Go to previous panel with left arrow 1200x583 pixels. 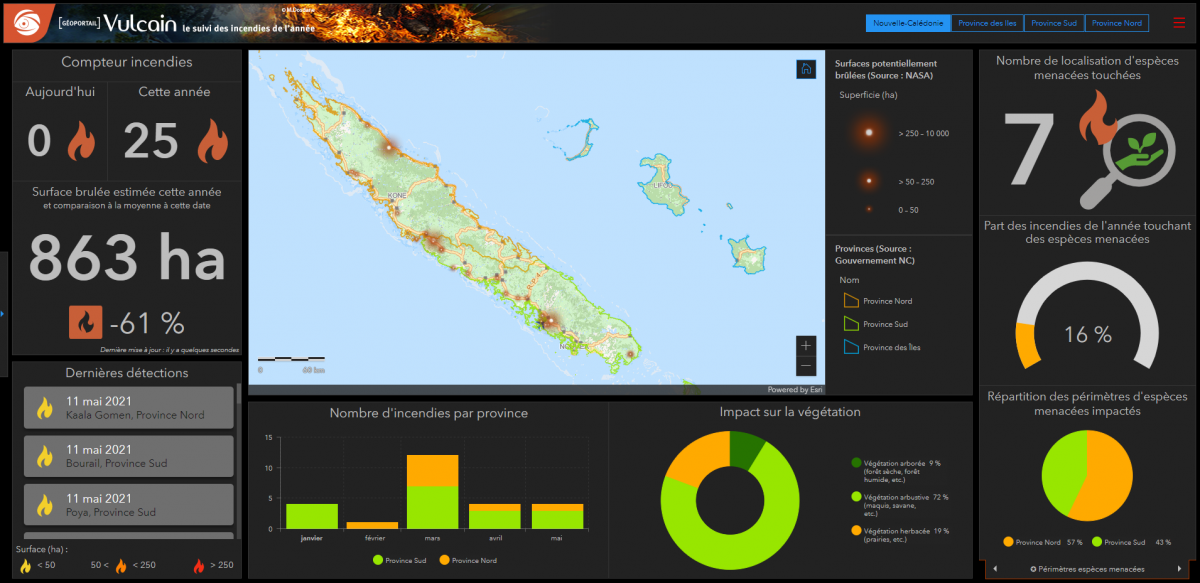[x=994, y=569]
